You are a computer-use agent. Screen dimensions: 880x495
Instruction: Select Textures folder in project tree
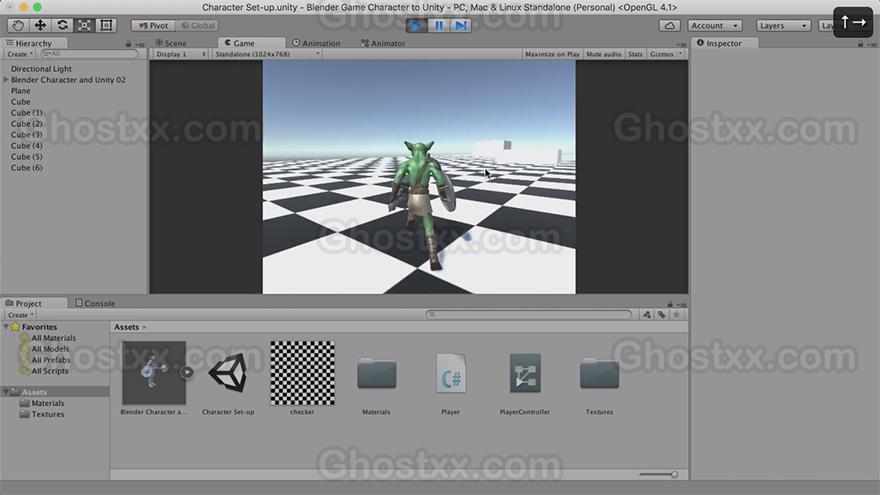click(48, 414)
